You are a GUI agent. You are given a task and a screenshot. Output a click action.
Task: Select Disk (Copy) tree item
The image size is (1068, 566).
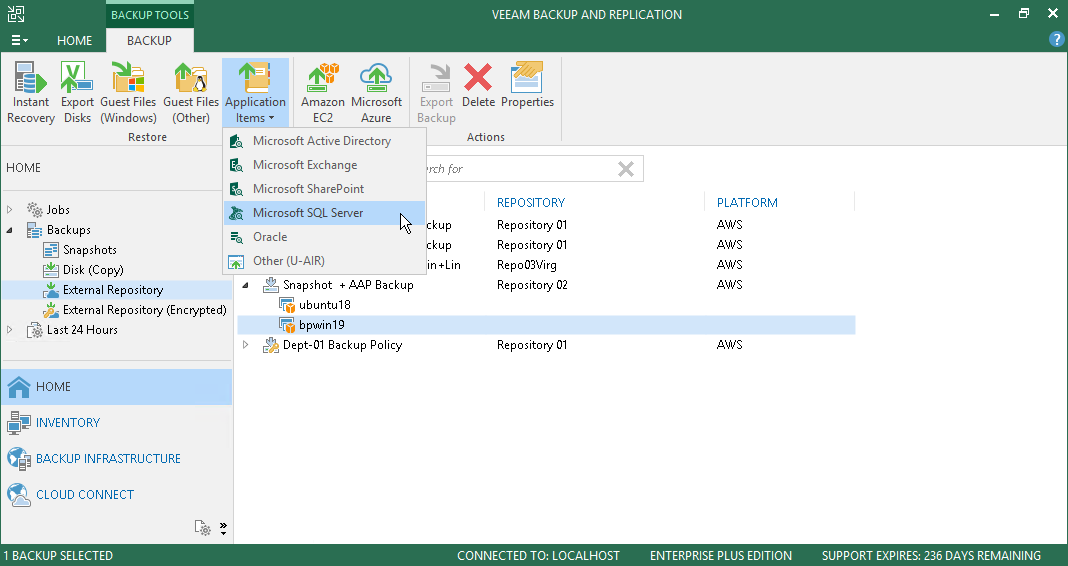click(93, 270)
